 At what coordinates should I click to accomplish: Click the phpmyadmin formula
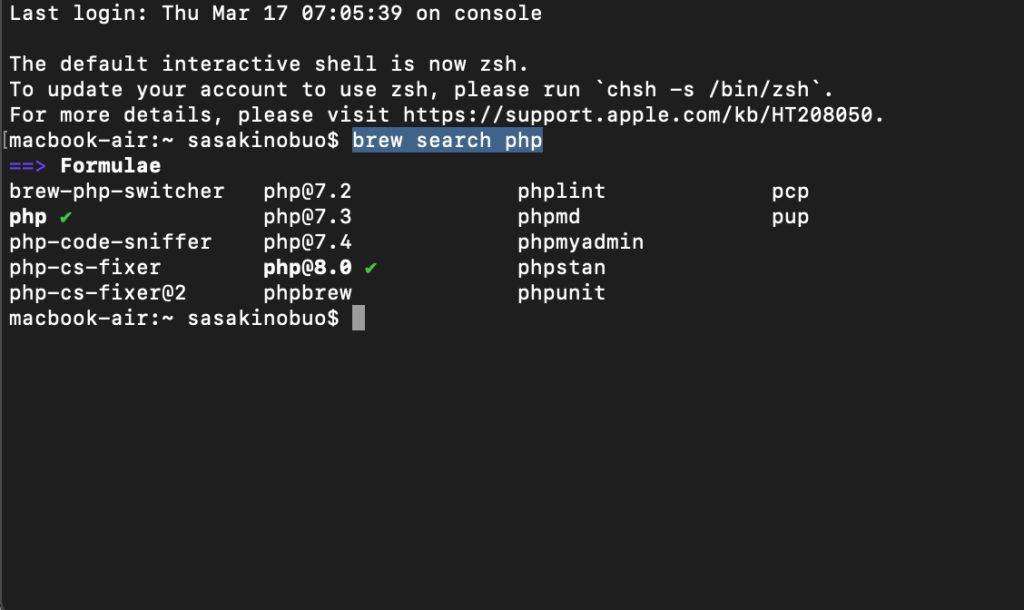[x=580, y=242]
